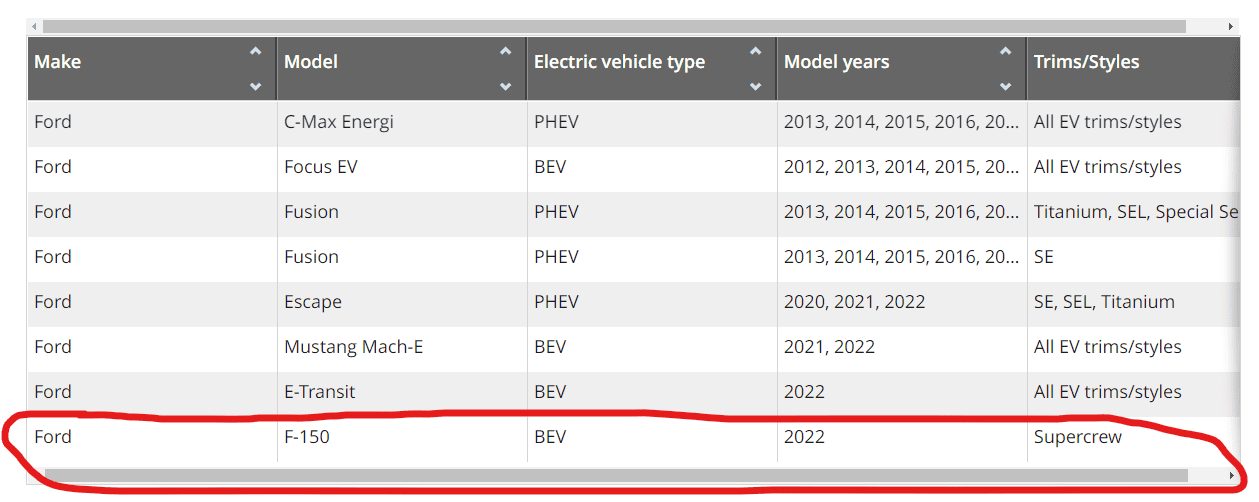Select the Supercrew trim cell
Image resolution: width=1259 pixels, height=502 pixels.
[1078, 437]
